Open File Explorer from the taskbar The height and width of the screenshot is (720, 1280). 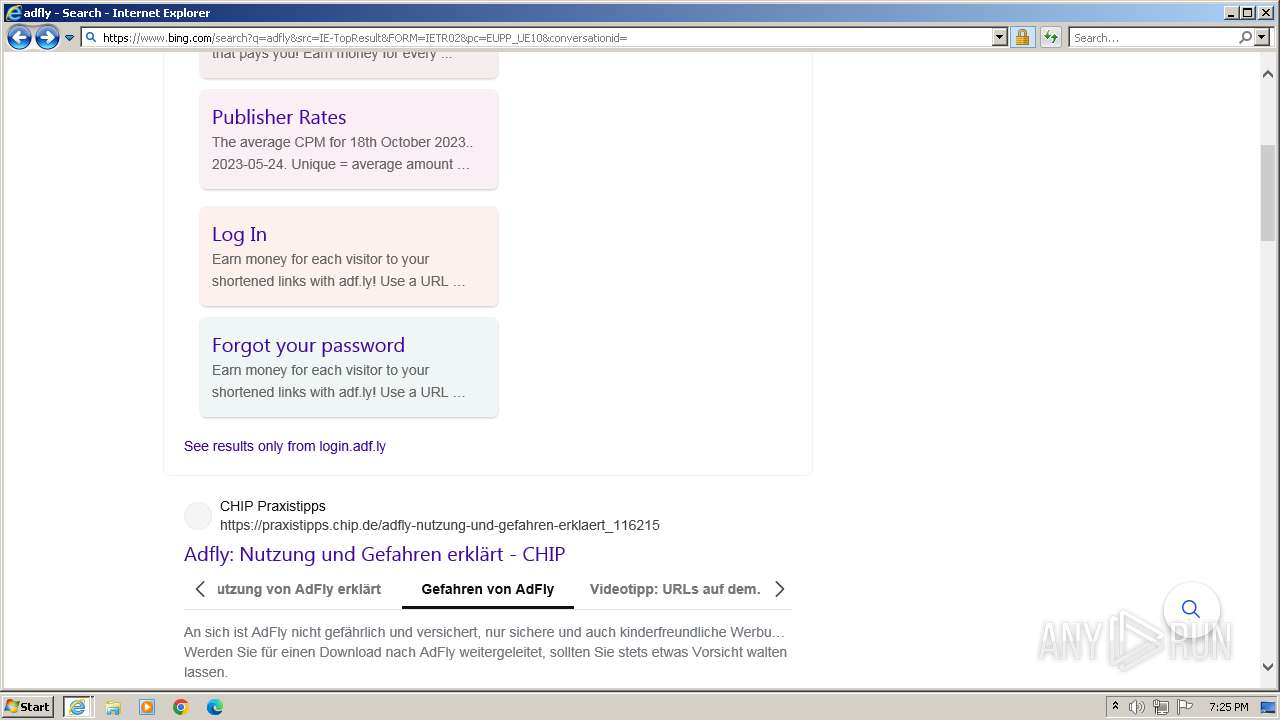pos(113,707)
